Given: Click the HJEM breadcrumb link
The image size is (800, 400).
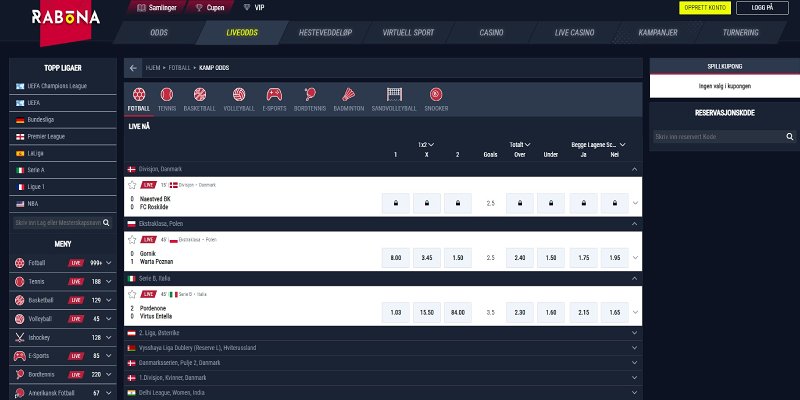Looking at the screenshot, I should coord(153,68).
